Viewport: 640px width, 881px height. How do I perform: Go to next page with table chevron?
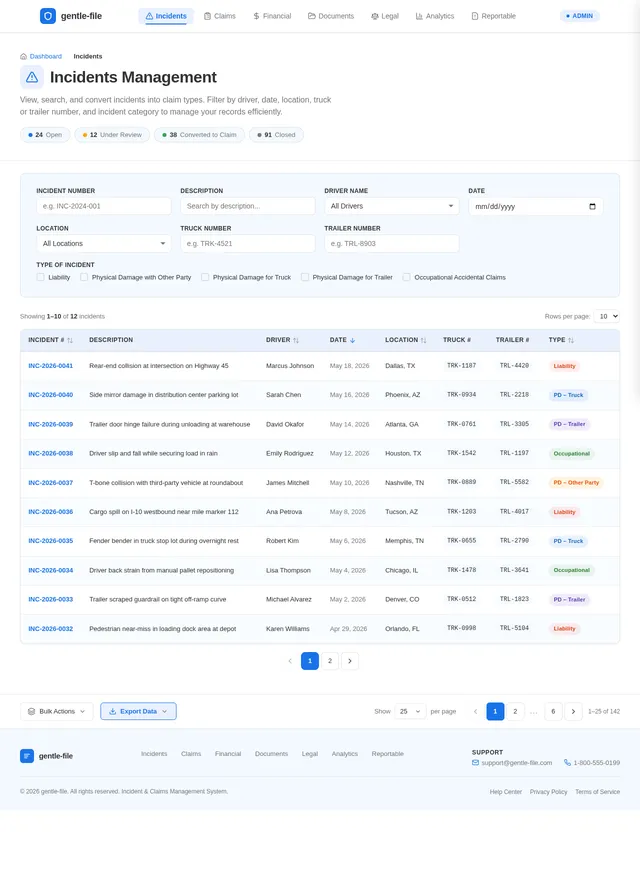(x=349, y=661)
